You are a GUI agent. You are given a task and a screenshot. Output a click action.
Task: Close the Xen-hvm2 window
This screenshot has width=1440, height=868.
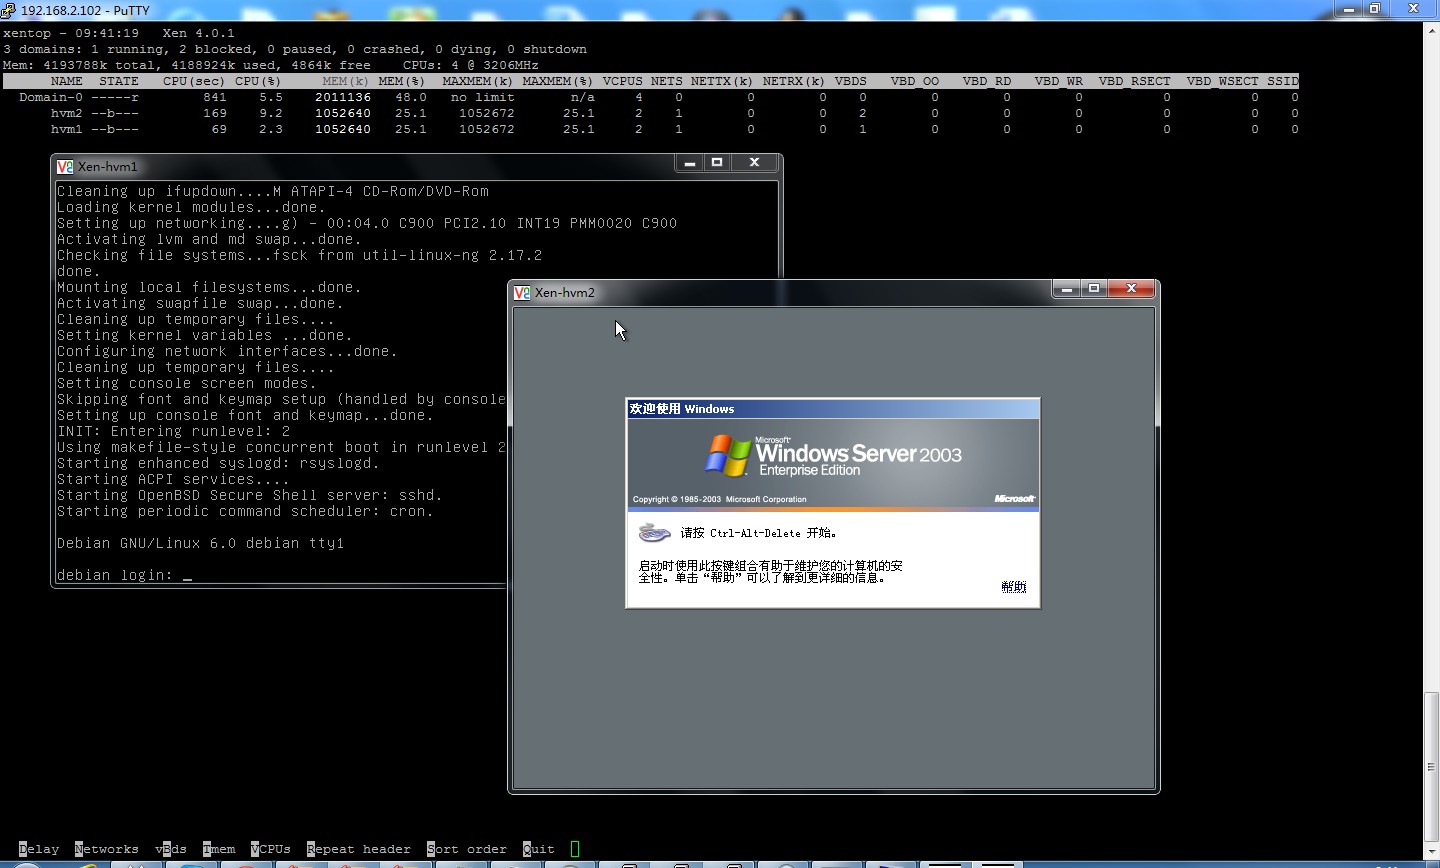click(x=1132, y=288)
